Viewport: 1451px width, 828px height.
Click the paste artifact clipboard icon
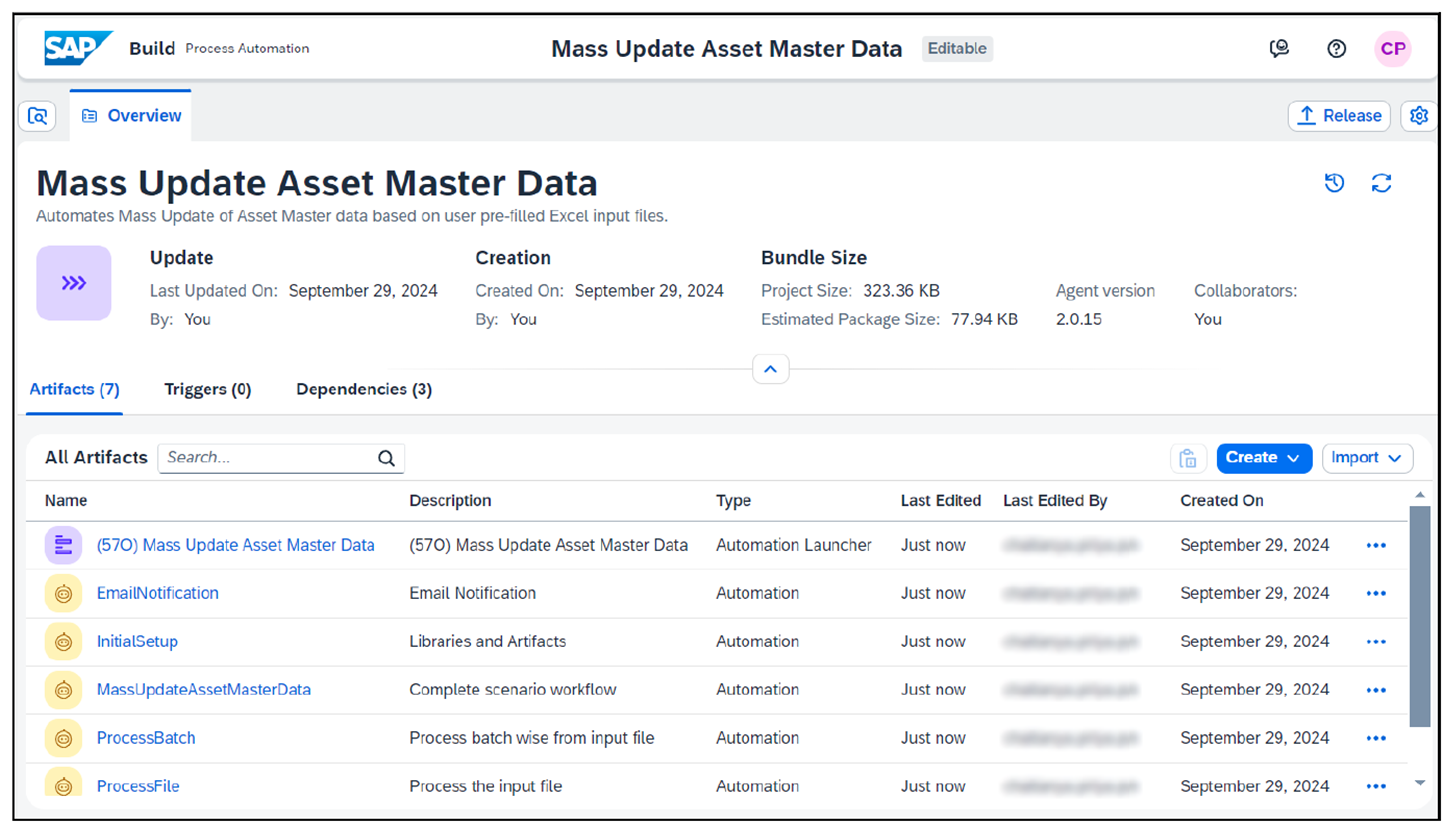(1188, 458)
